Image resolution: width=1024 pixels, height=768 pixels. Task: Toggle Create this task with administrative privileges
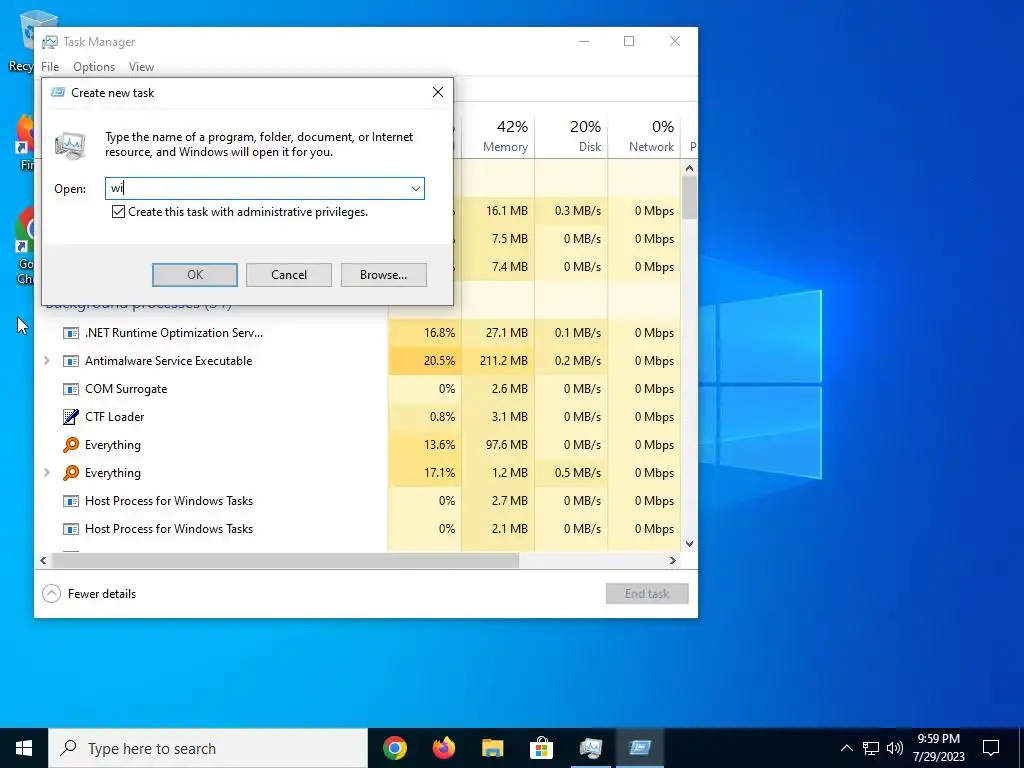118,212
